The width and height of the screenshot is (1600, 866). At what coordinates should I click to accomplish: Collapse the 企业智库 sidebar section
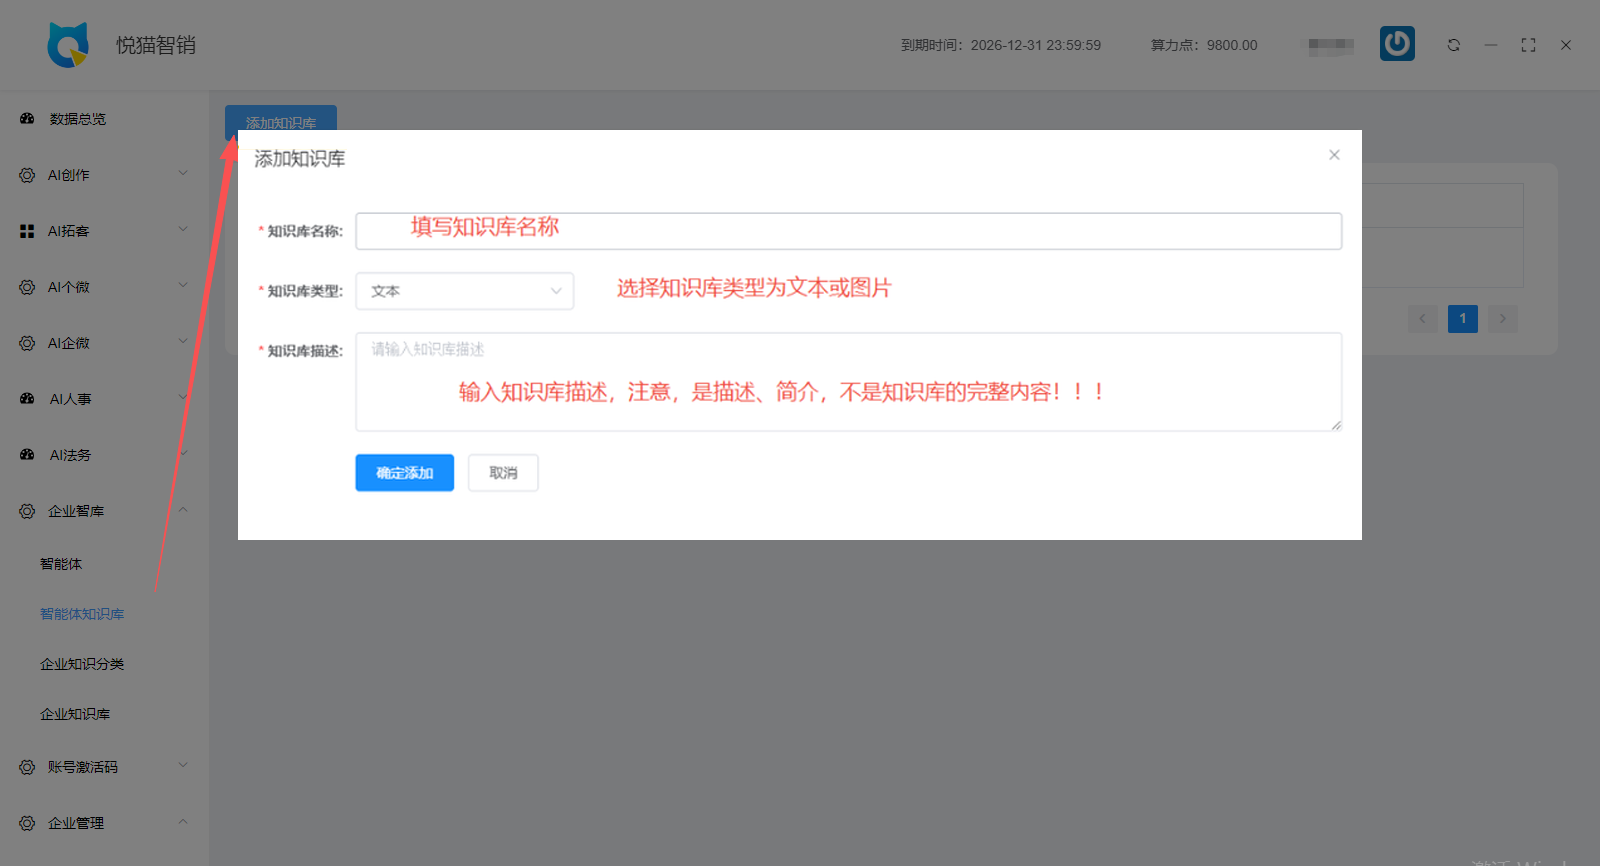coord(183,510)
